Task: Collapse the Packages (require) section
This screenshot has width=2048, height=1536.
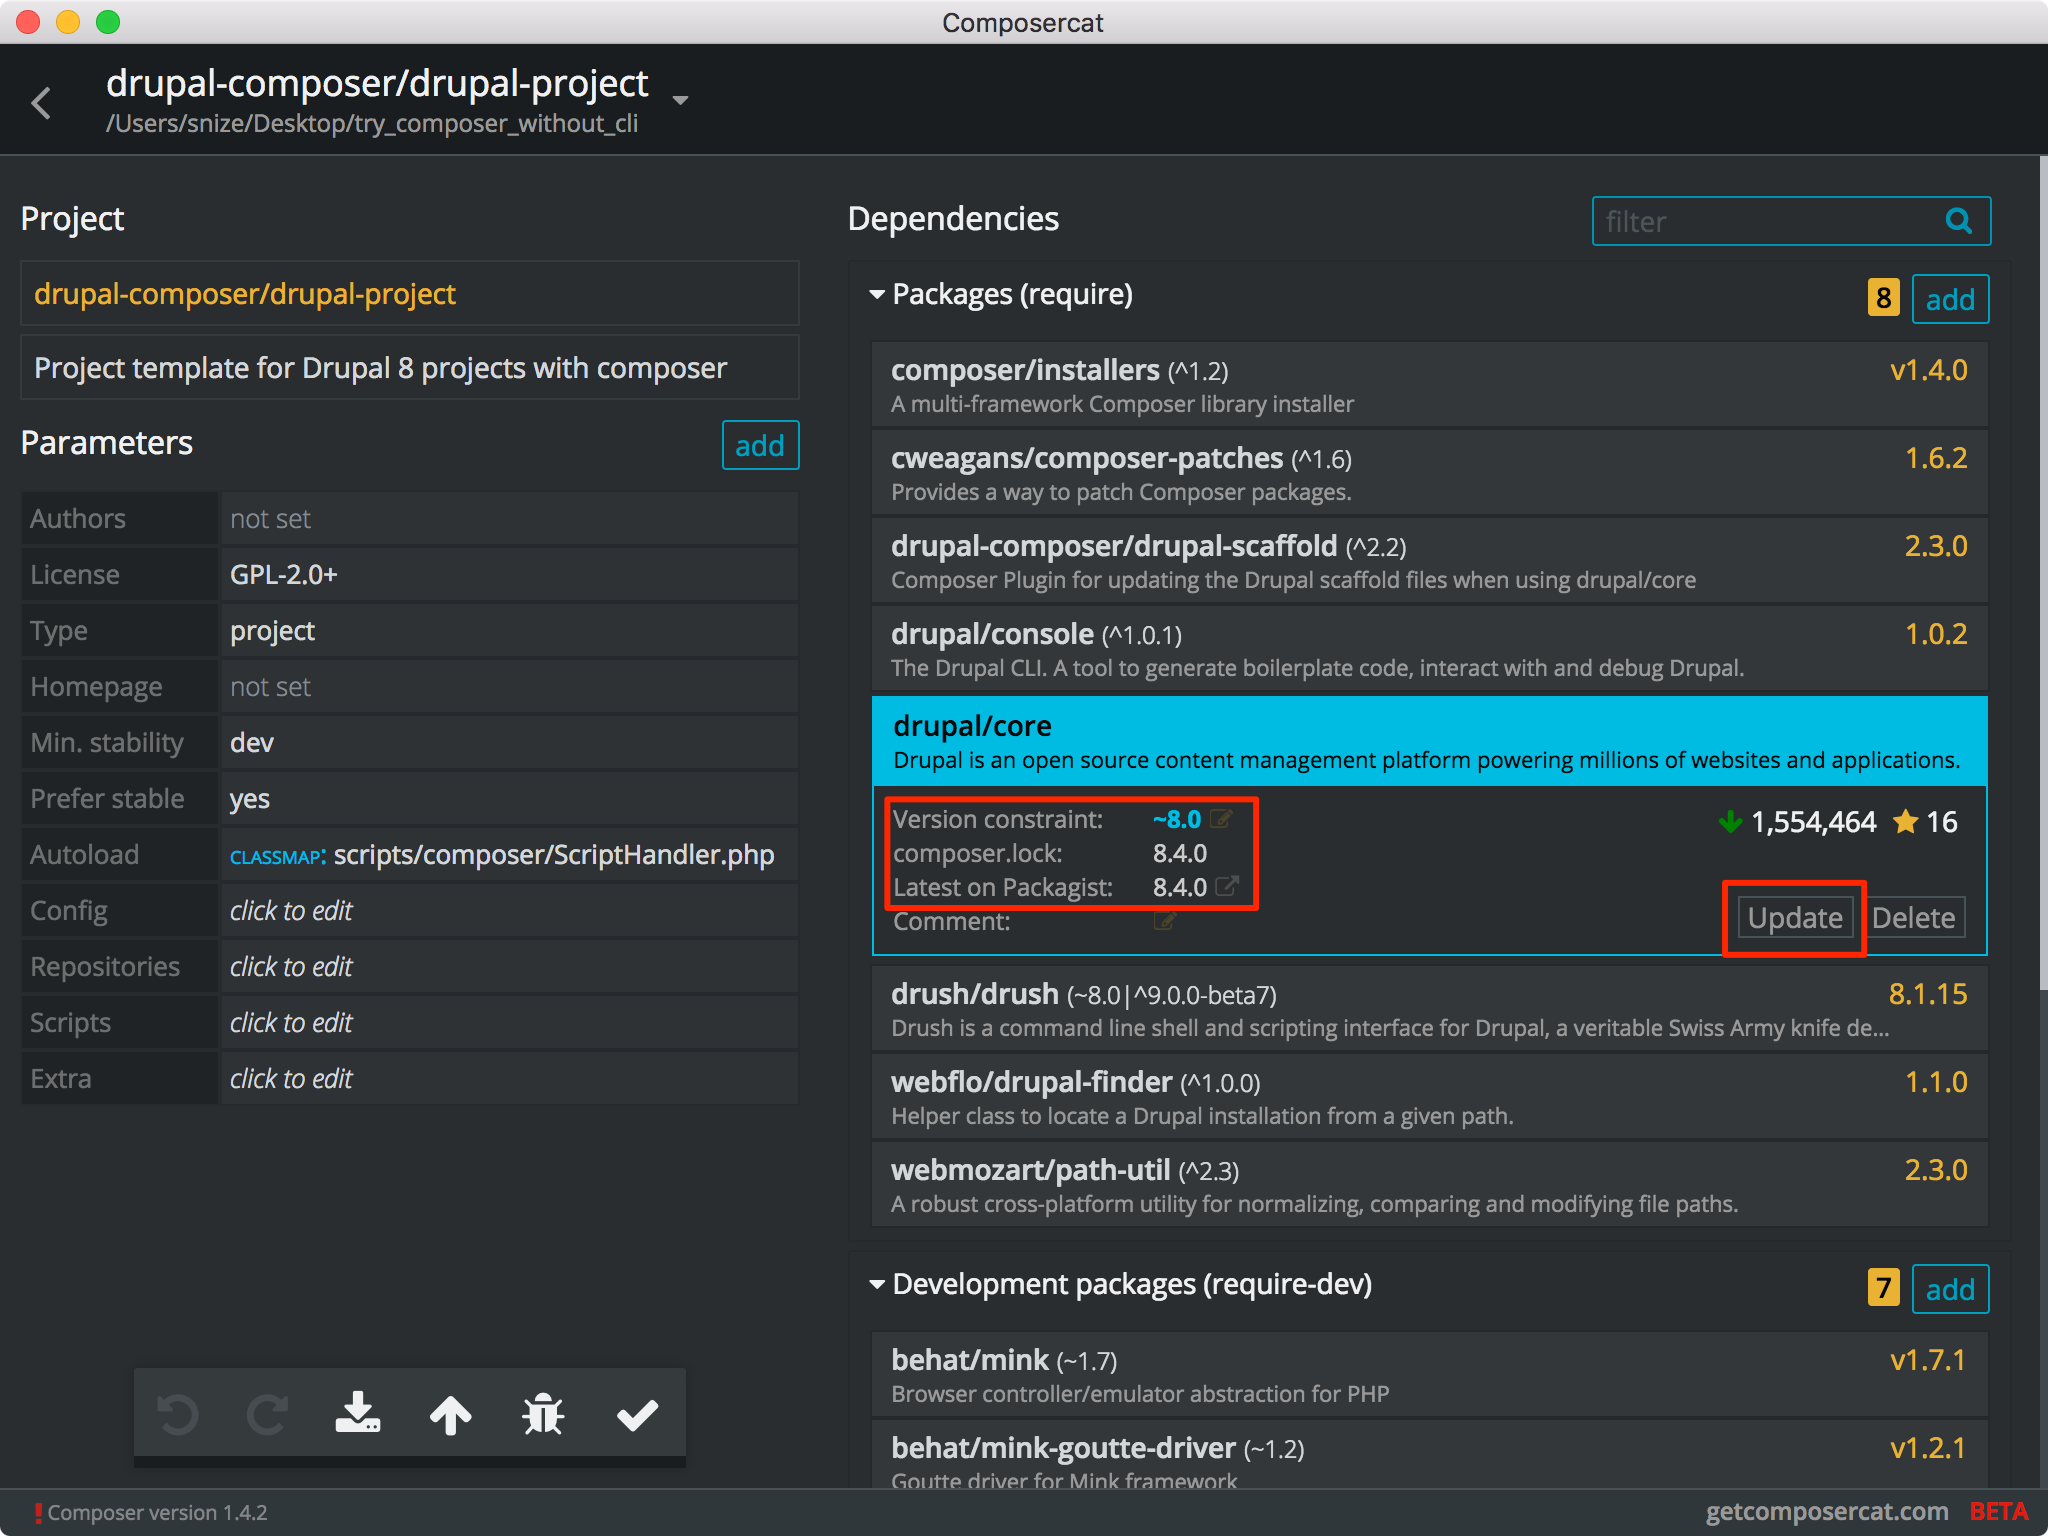Action: (877, 294)
